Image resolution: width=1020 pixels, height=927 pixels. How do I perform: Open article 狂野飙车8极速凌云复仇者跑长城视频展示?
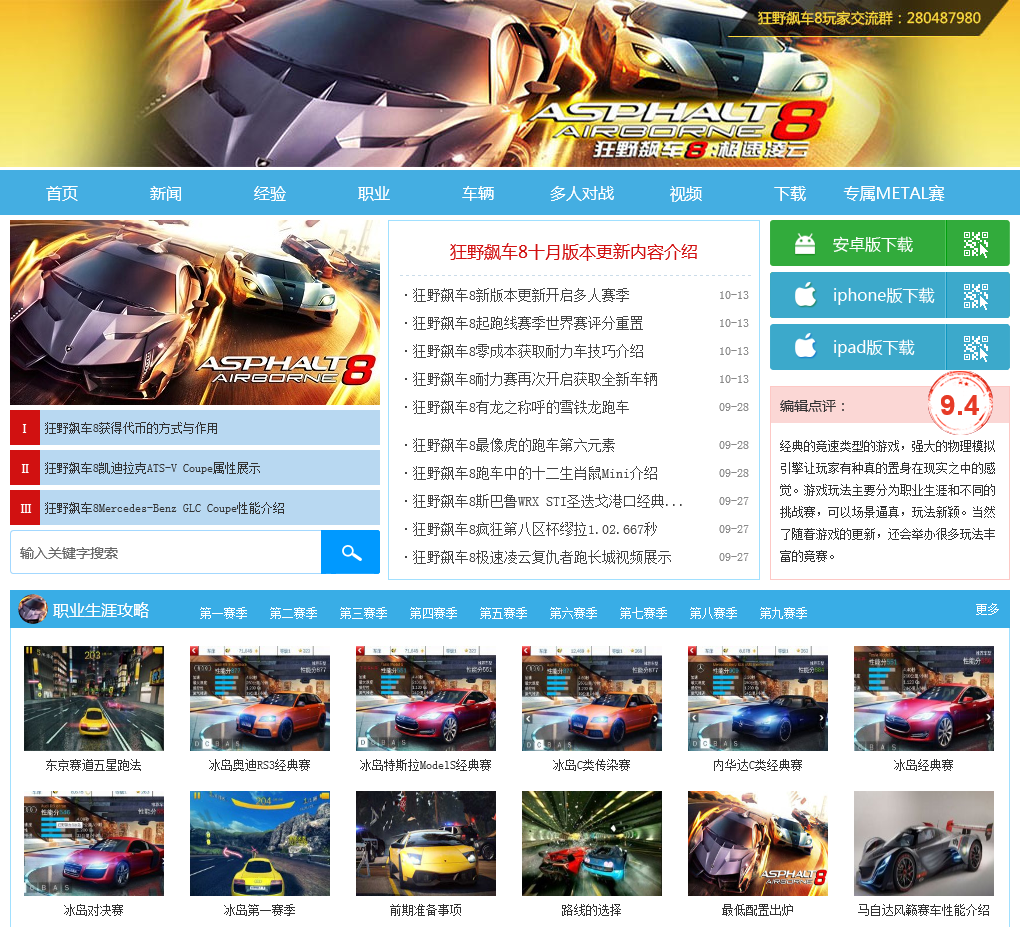click(x=541, y=557)
